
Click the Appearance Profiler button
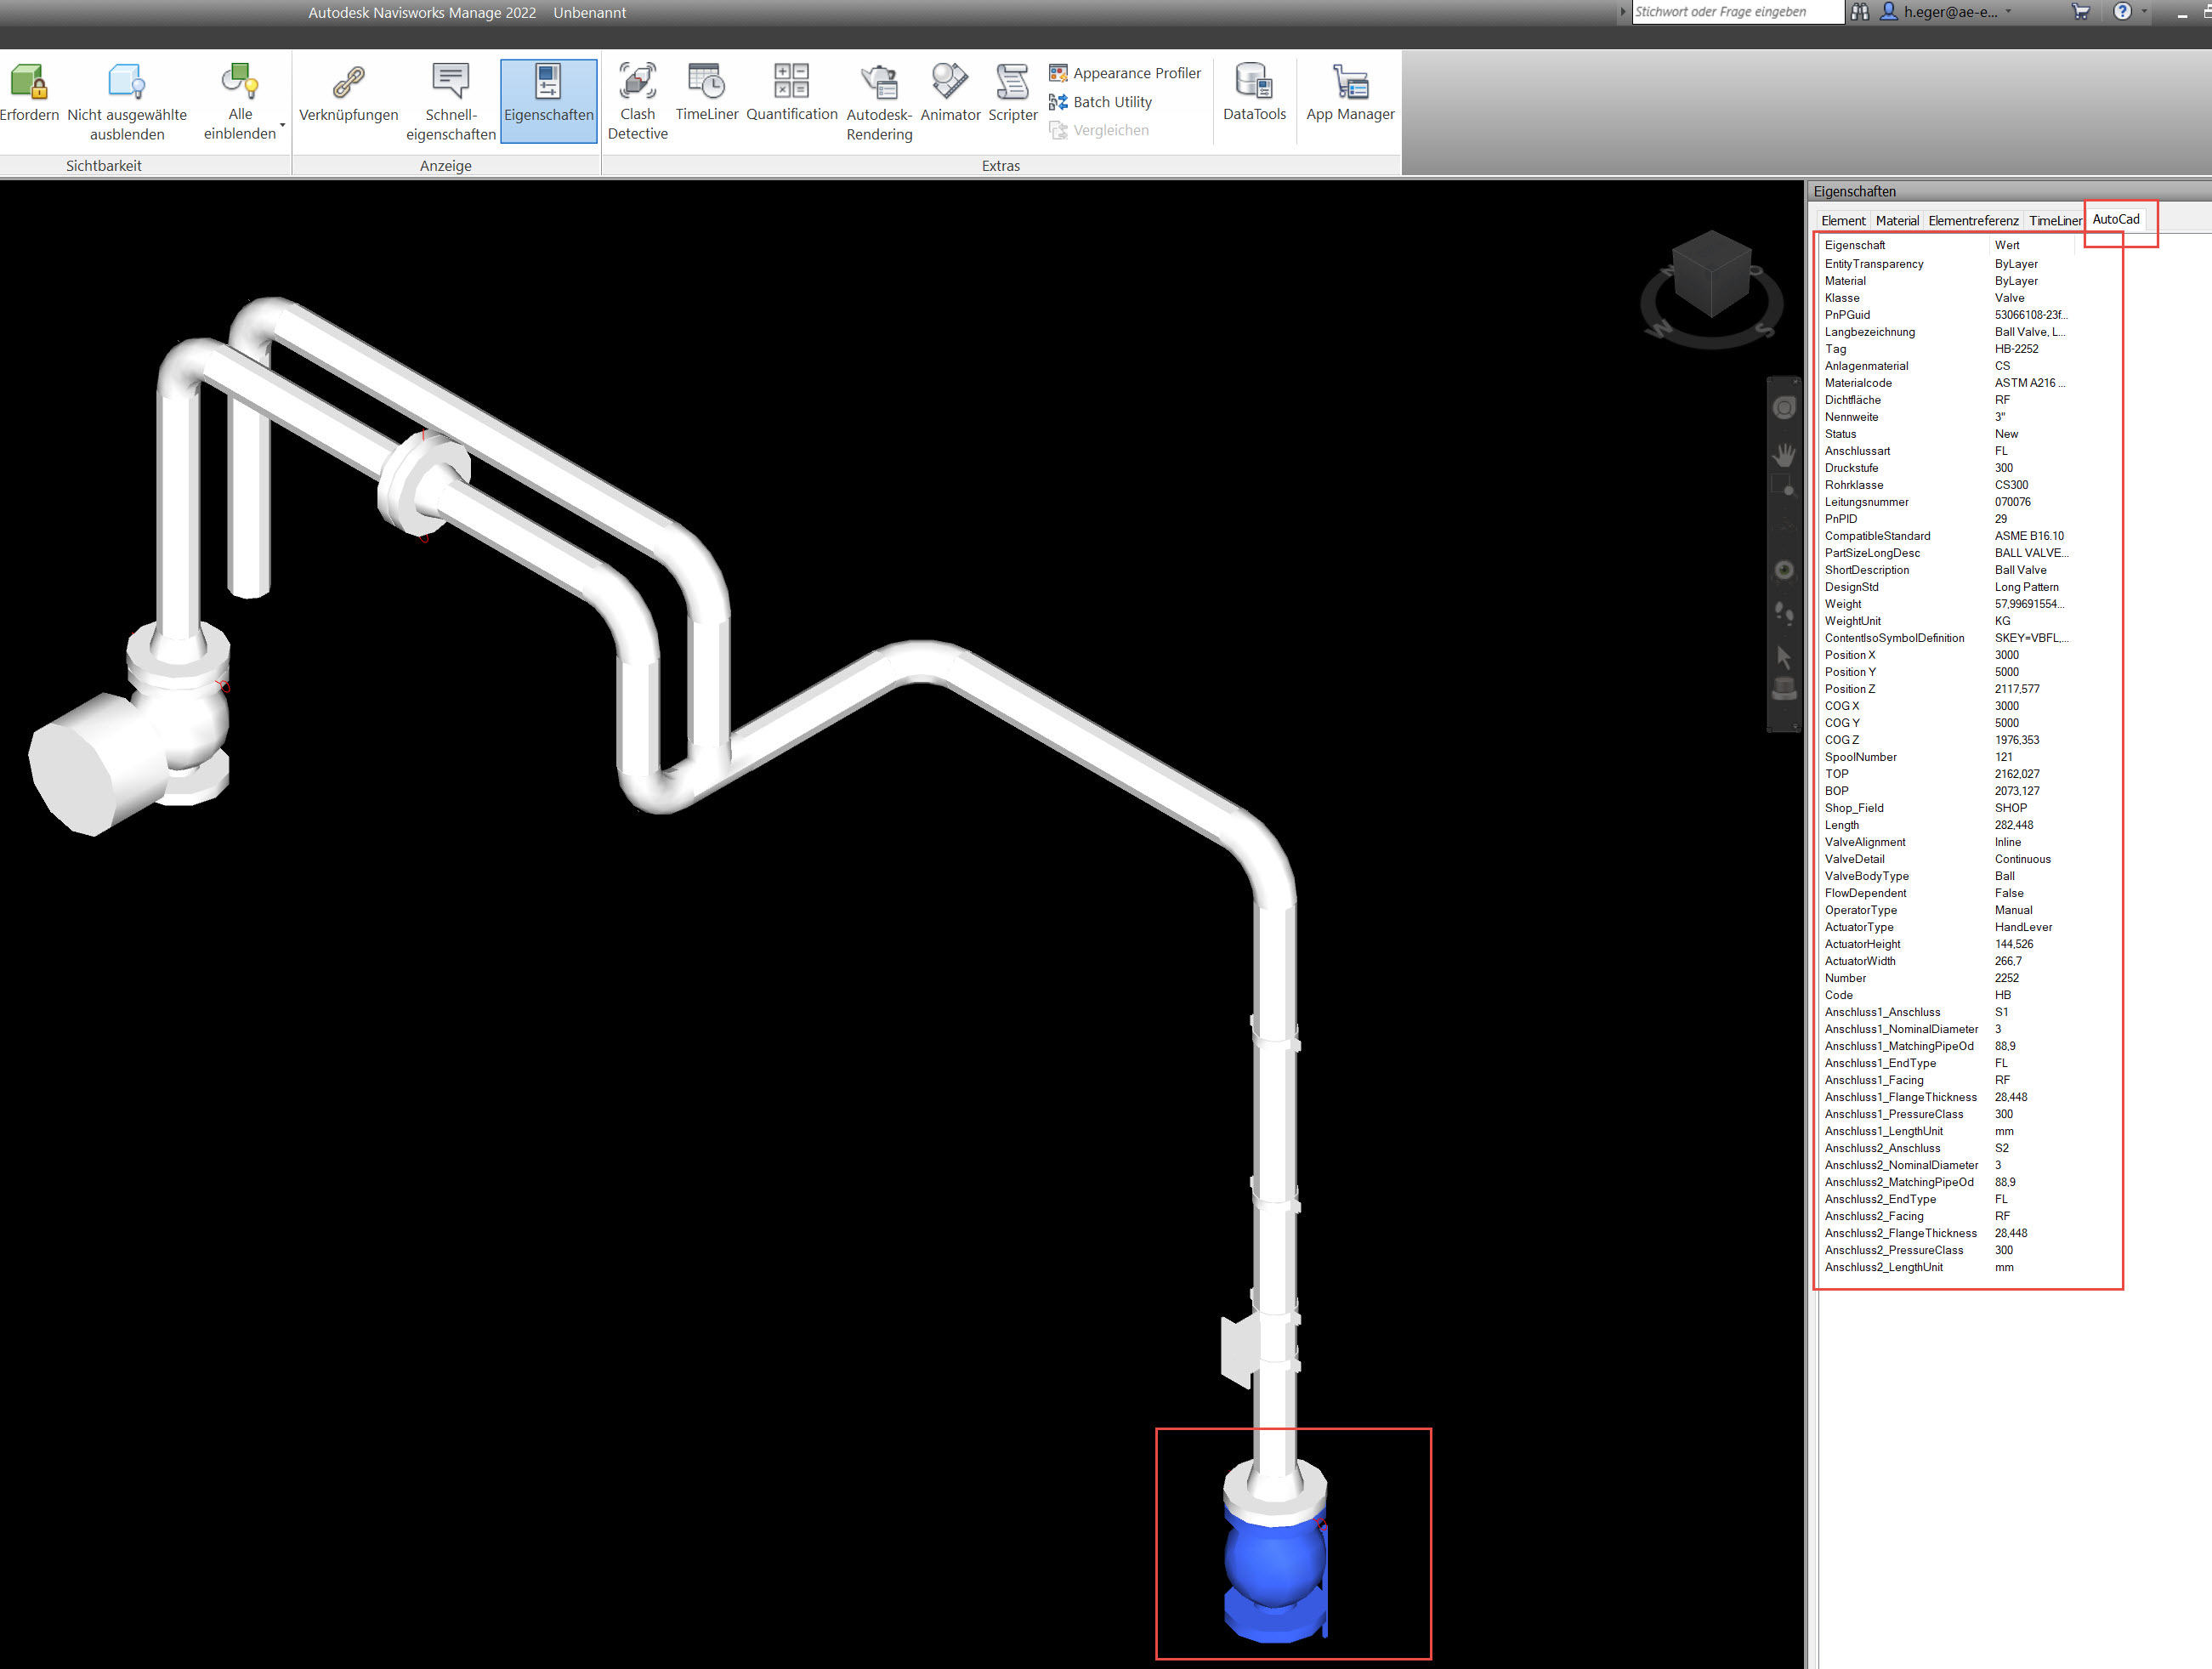click(1125, 73)
